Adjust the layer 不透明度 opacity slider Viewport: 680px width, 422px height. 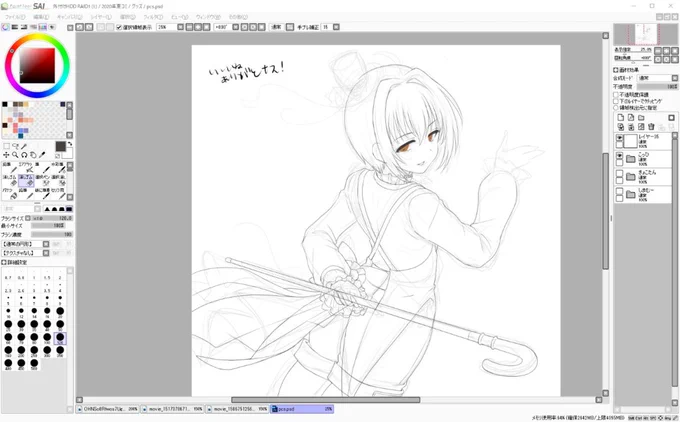tap(657, 87)
